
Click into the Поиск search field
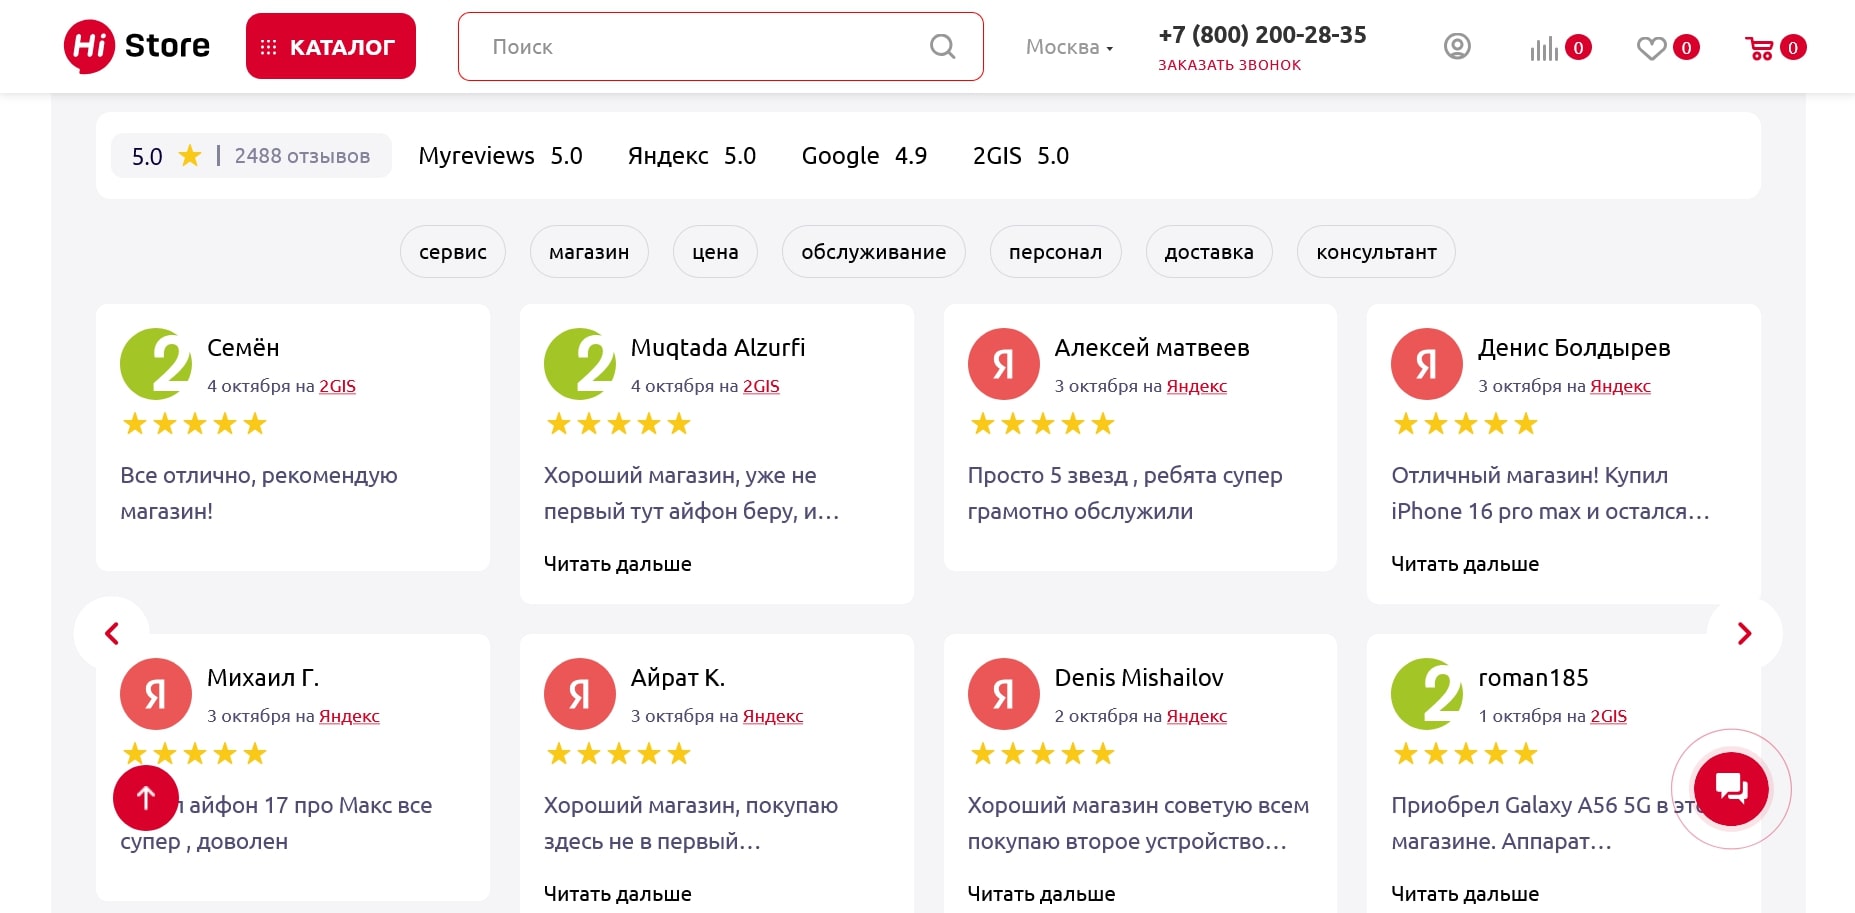(700, 47)
